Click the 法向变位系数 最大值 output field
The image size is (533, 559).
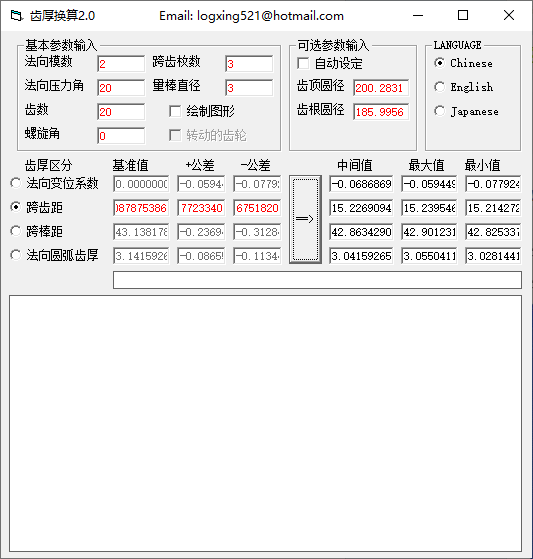pos(429,184)
